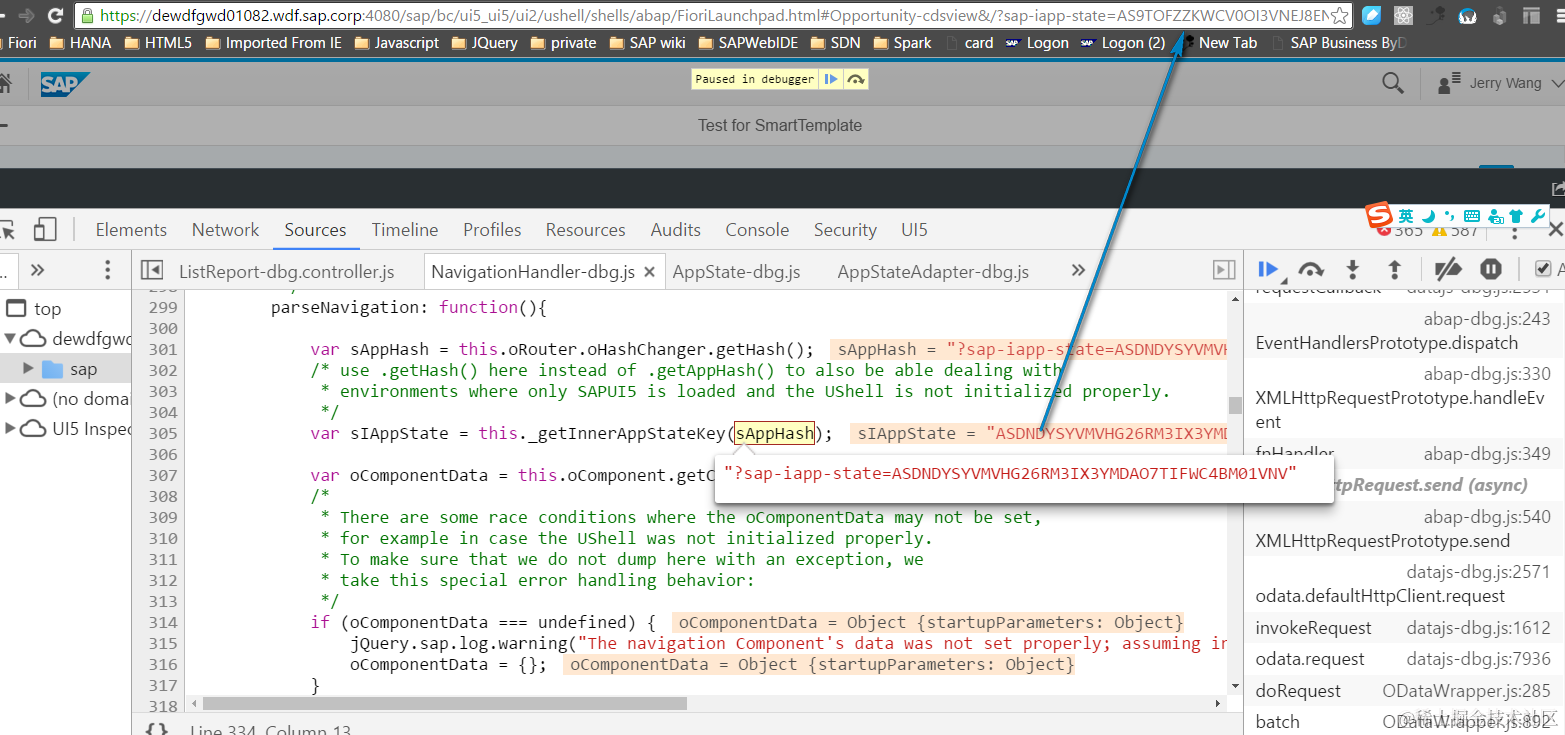Open the Security tab
The image size is (1565, 735).
(x=845, y=230)
